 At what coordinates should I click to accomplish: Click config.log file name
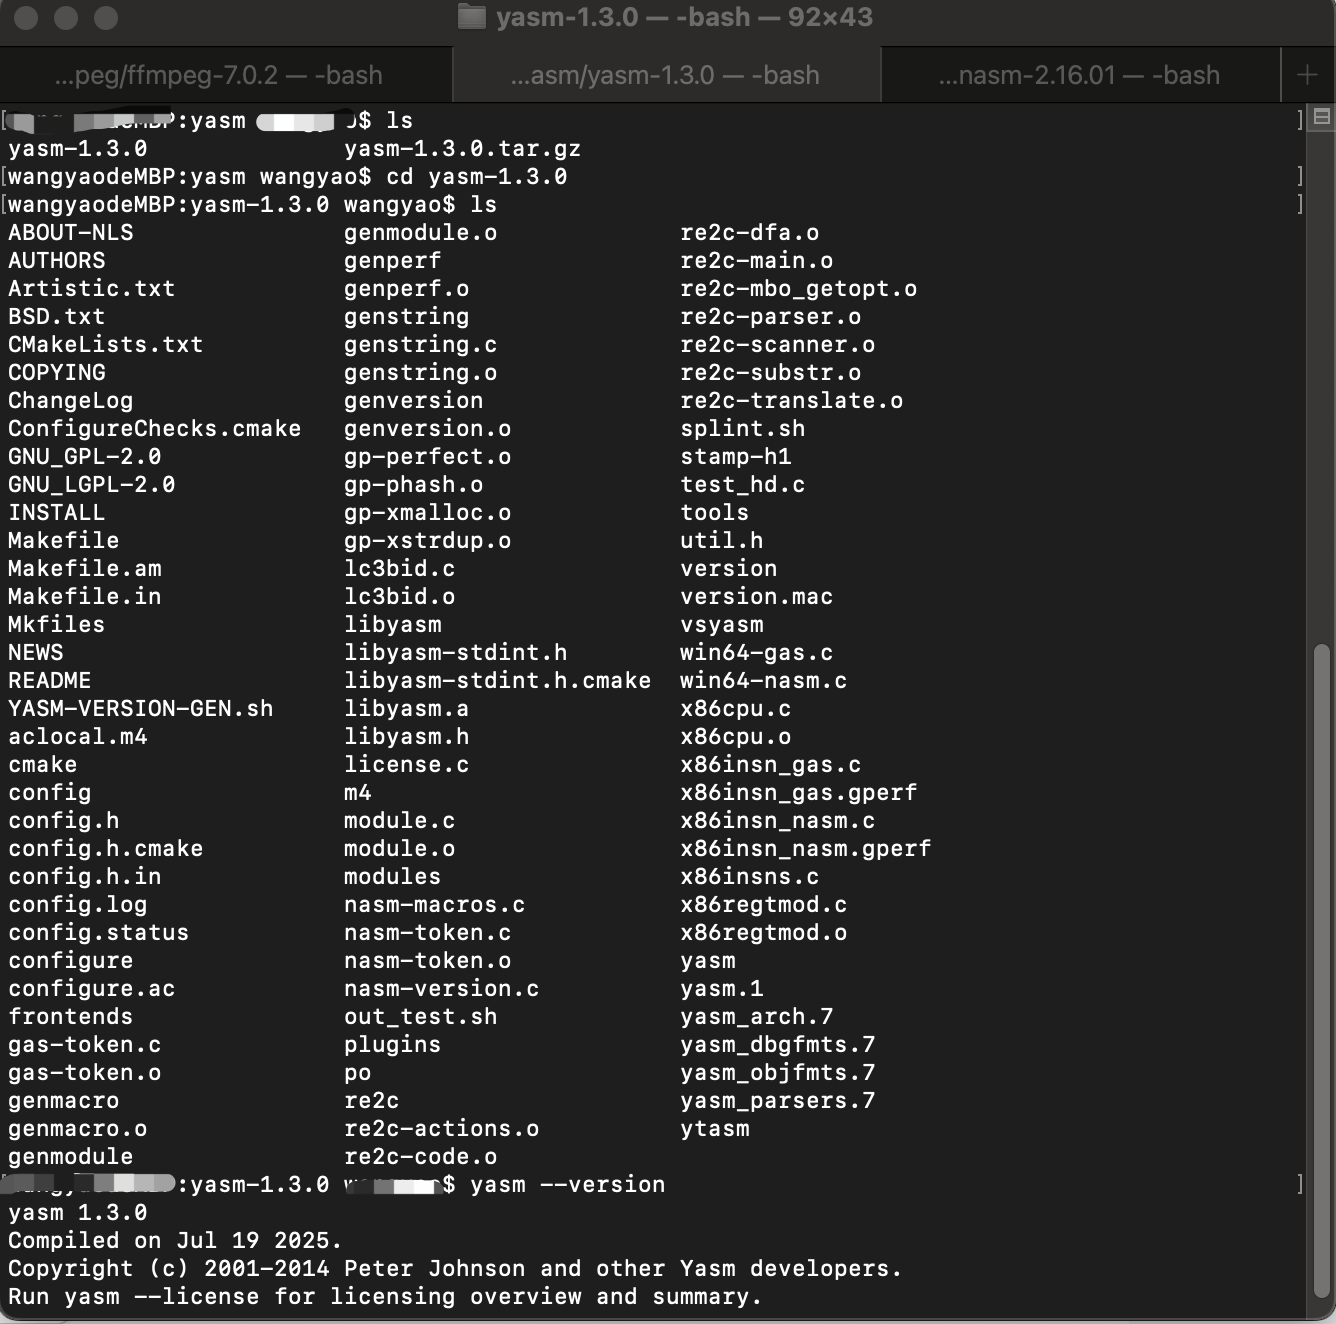point(78,904)
